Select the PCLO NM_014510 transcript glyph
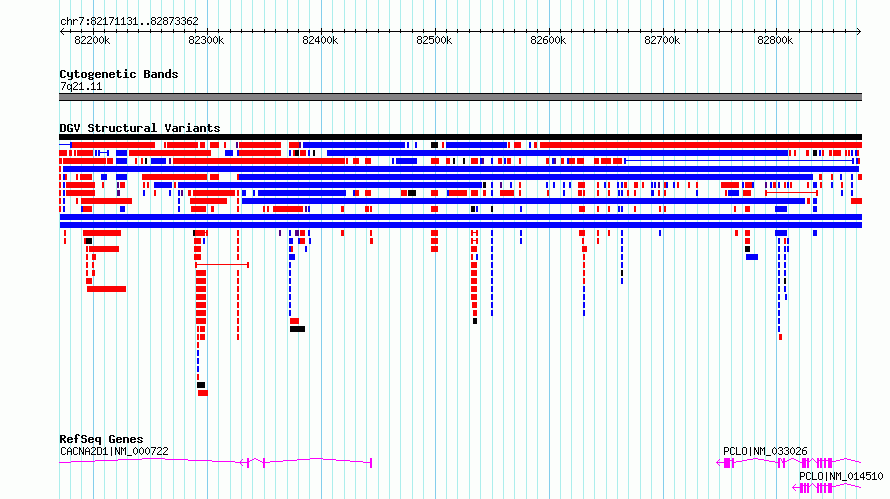Image resolution: width=890 pixels, height=499 pixels. (827, 488)
